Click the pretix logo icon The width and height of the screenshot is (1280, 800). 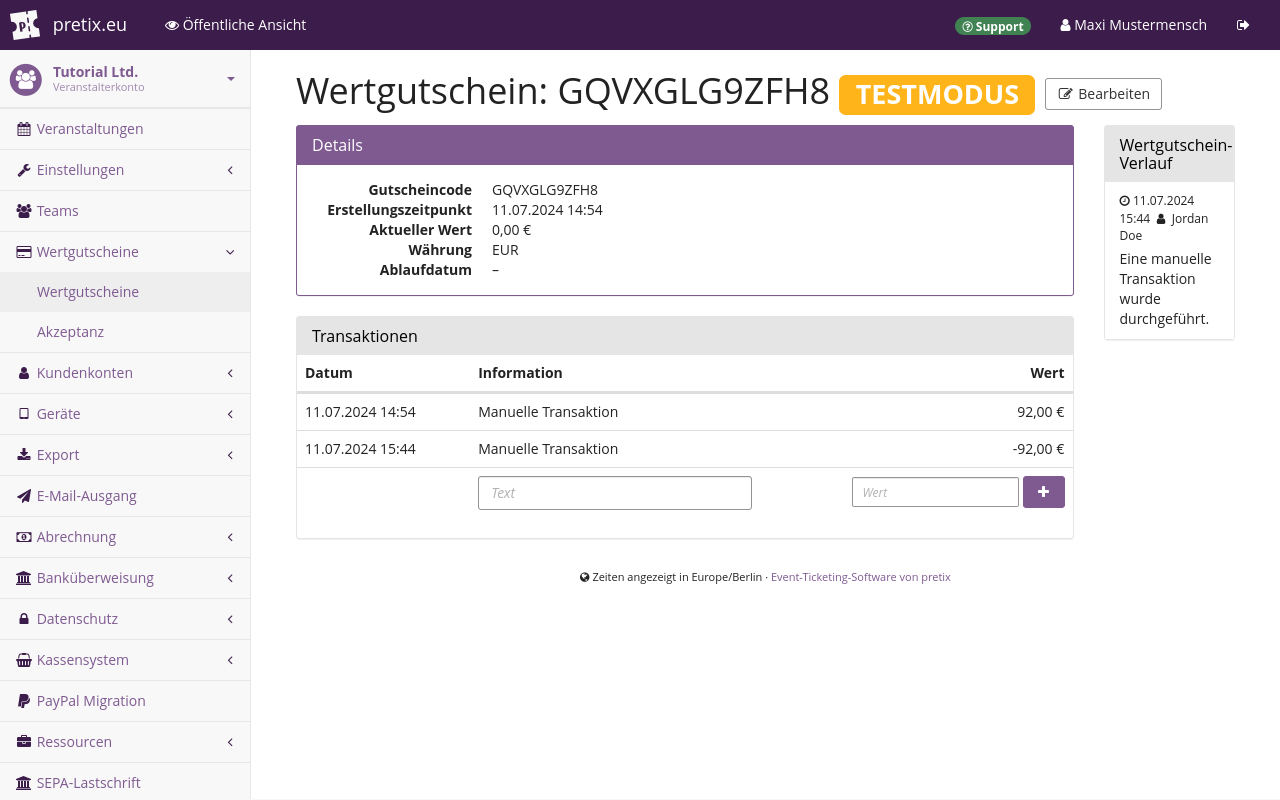(x=25, y=25)
